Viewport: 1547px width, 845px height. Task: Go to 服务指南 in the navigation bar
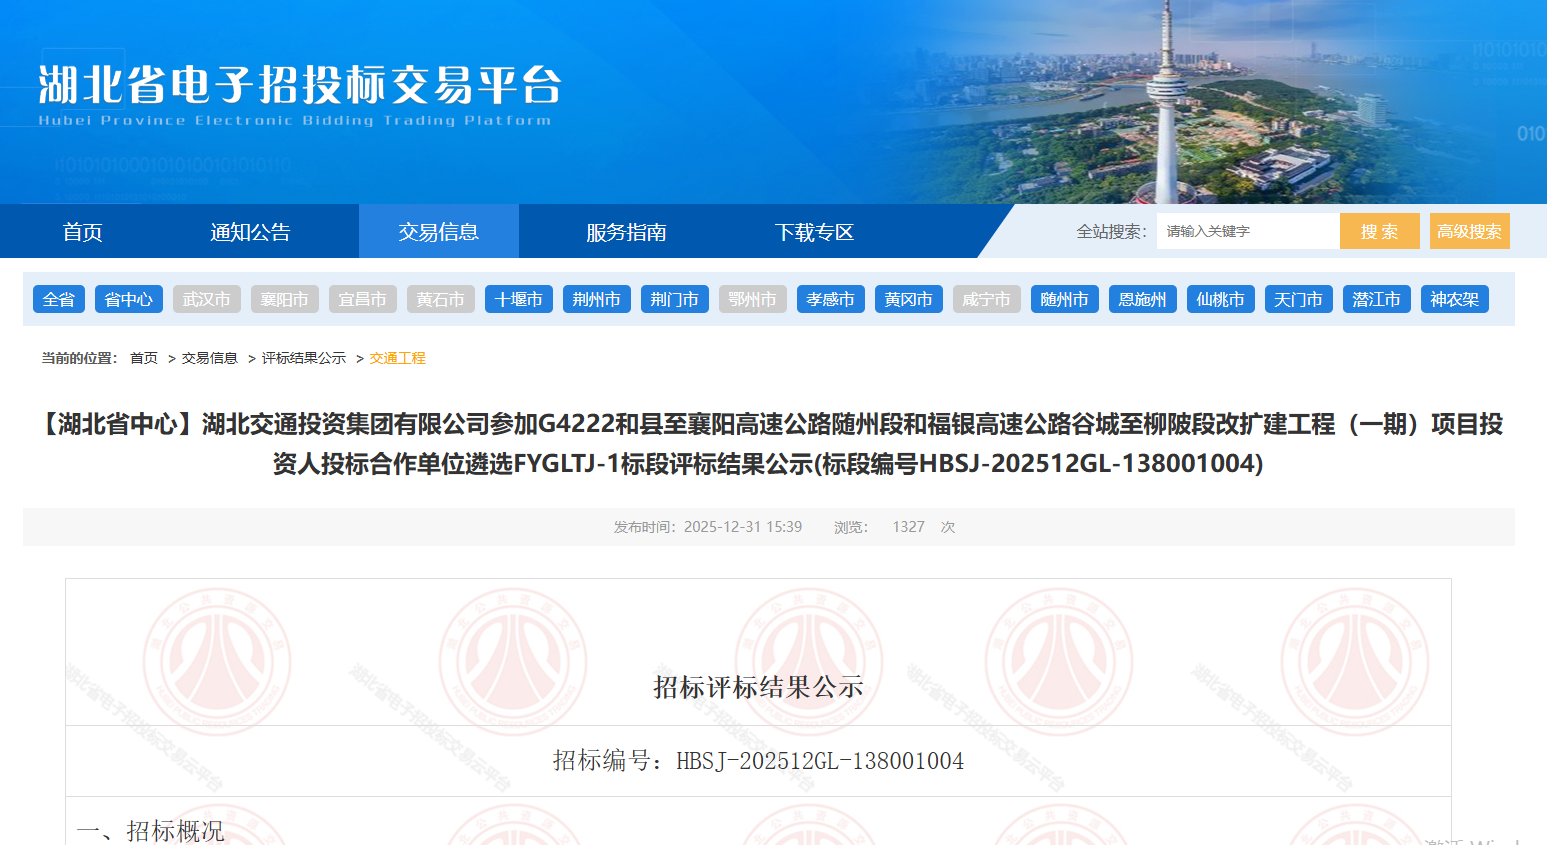[x=626, y=232]
